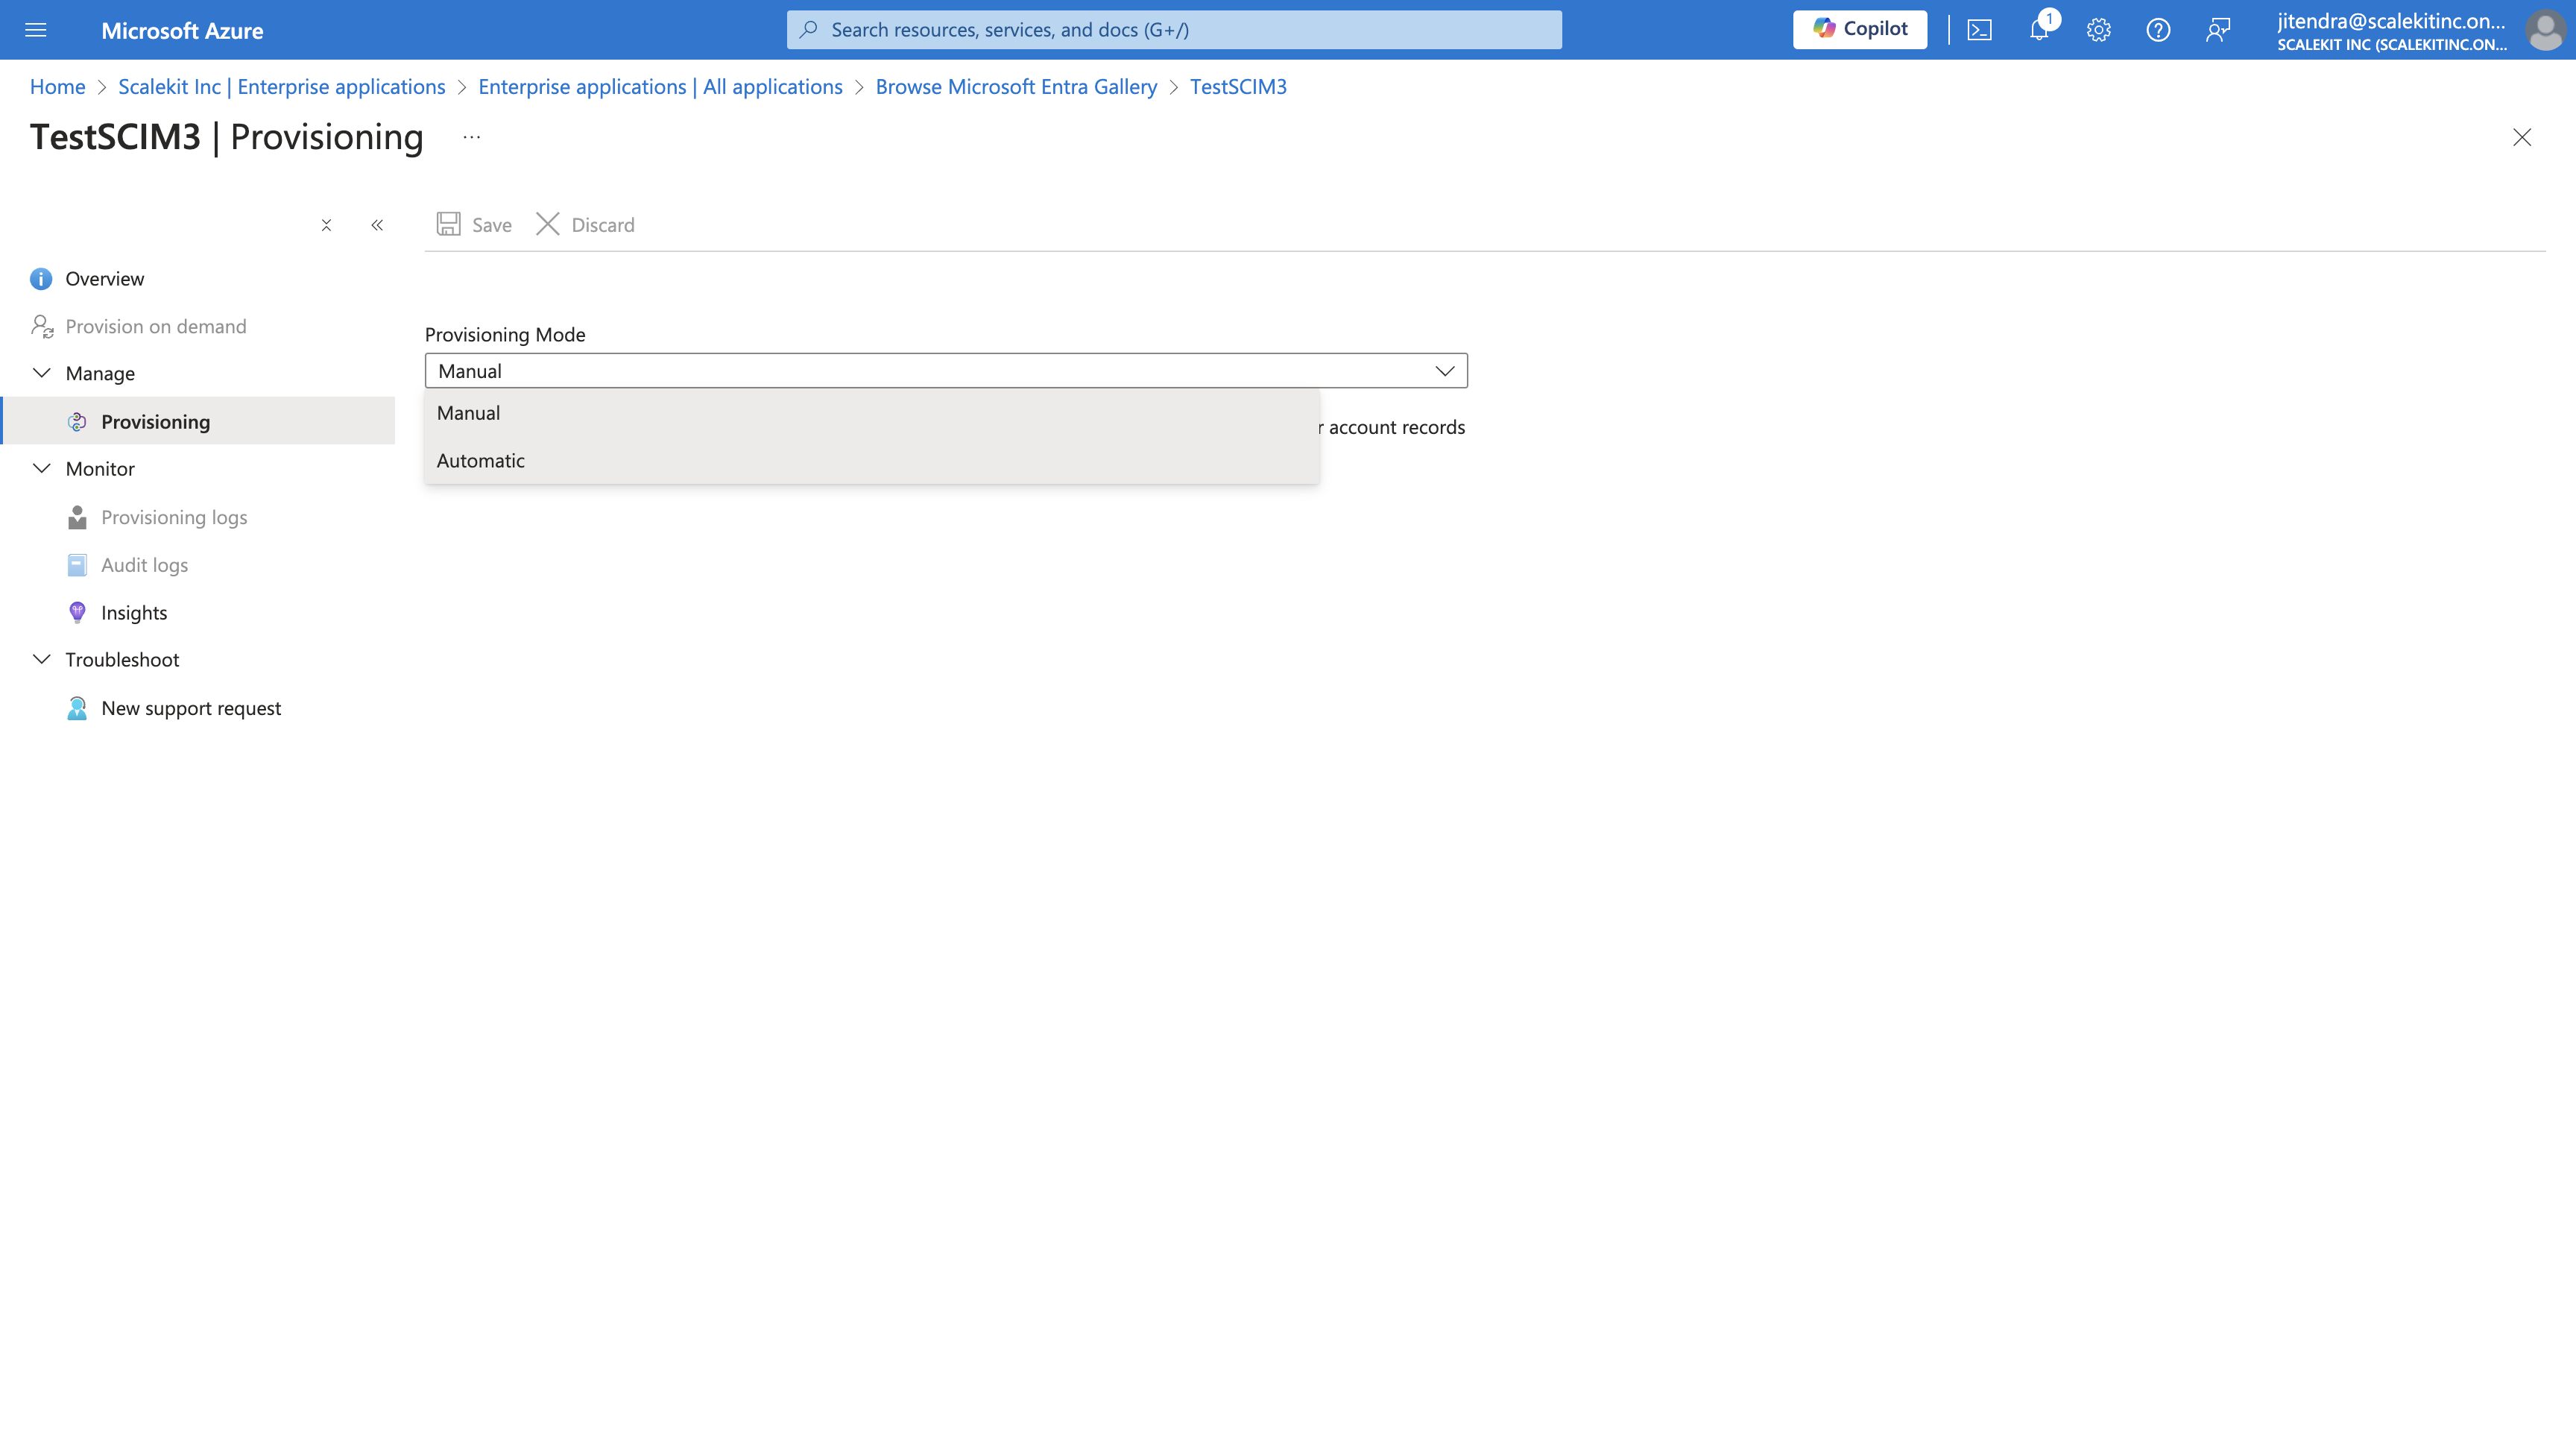The image size is (2576, 1430).
Task: Focus the search resources and docs field
Action: [x=1174, y=30]
